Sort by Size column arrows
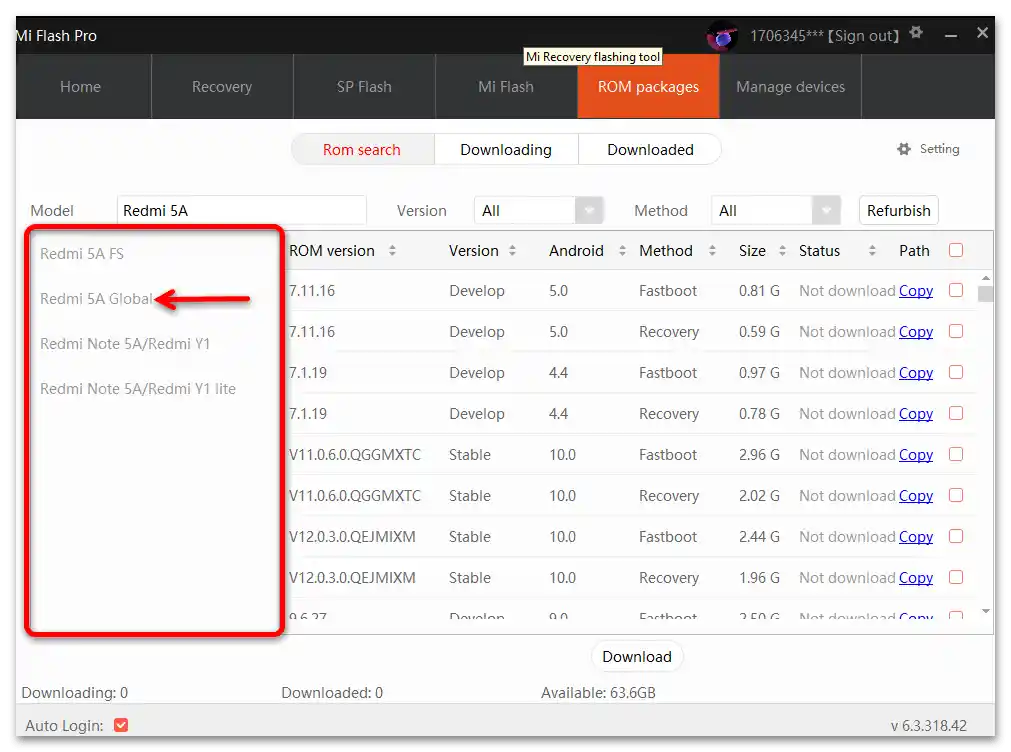1011x752 pixels. pyautogui.click(x=782, y=251)
